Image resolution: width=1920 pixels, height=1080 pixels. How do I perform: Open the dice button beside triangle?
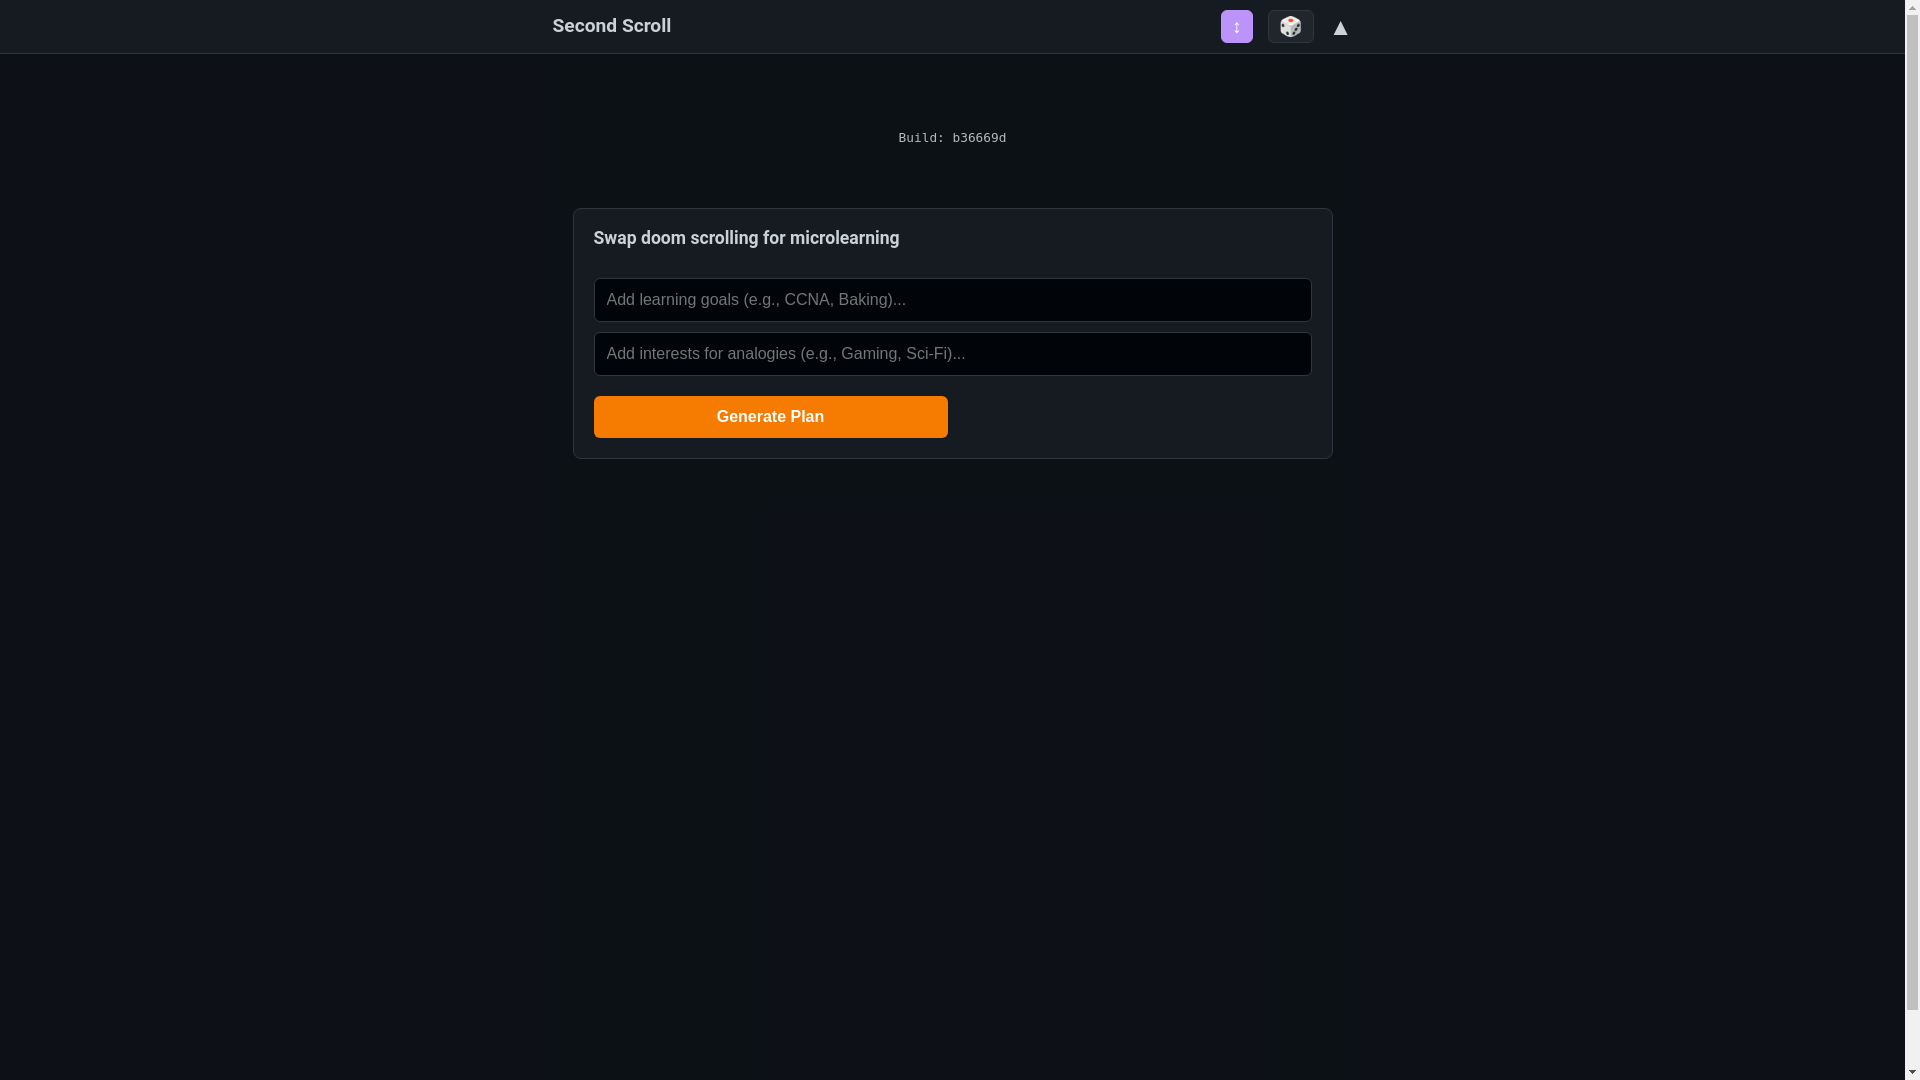point(1290,27)
